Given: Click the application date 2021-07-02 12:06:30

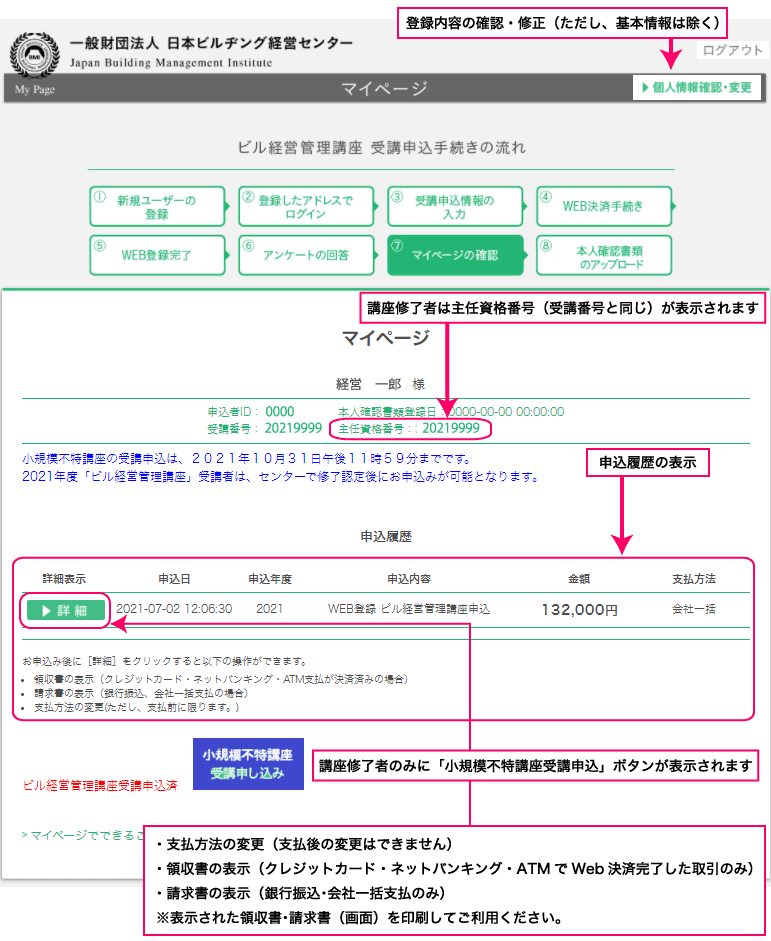Looking at the screenshot, I should 174,609.
